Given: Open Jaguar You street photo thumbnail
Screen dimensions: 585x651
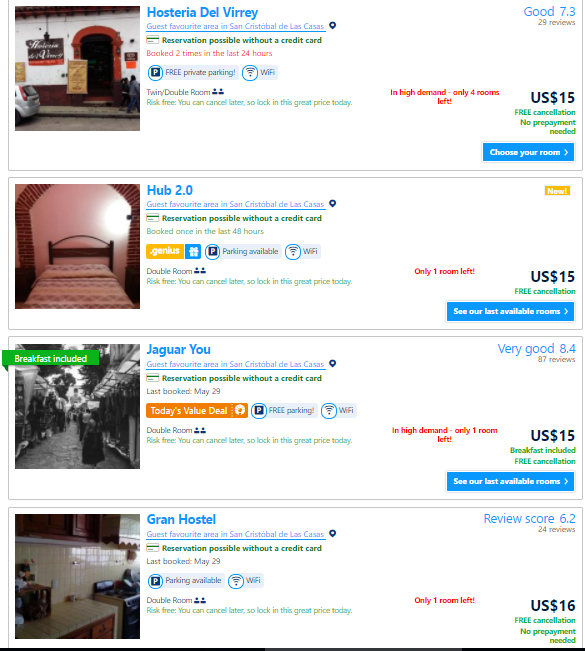Looking at the screenshot, I should pyautogui.click(x=77, y=406).
